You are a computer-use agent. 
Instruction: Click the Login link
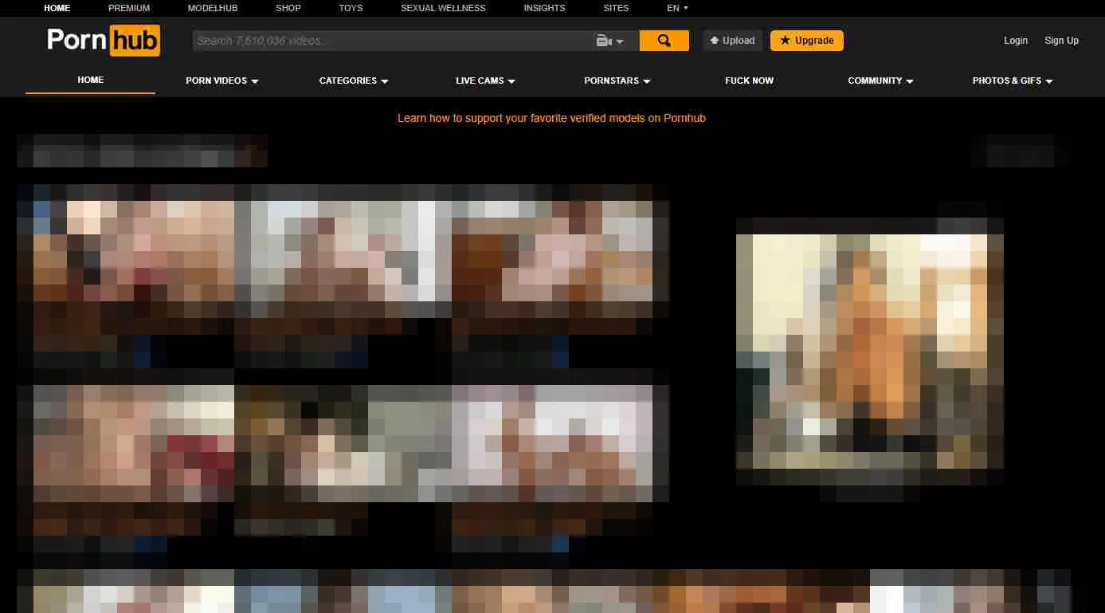(1015, 41)
